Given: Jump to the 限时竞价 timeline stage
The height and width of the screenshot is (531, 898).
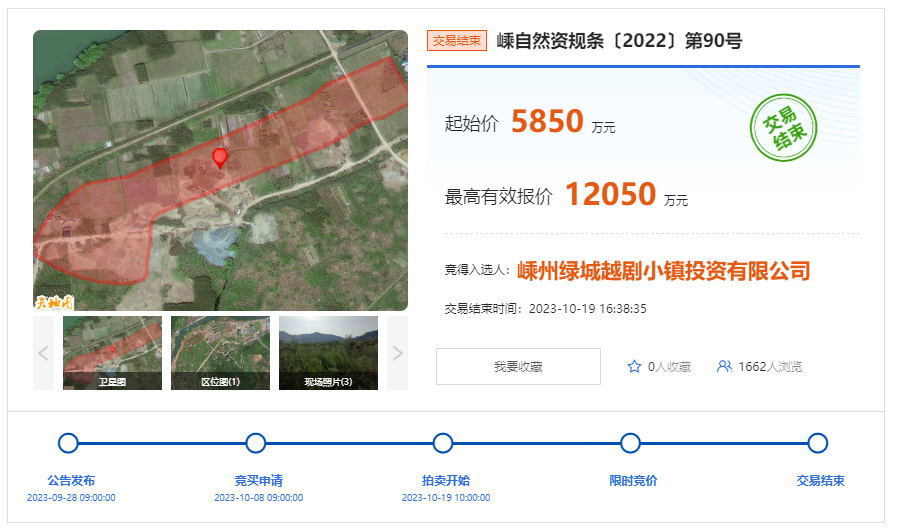Looking at the screenshot, I should 630,443.
